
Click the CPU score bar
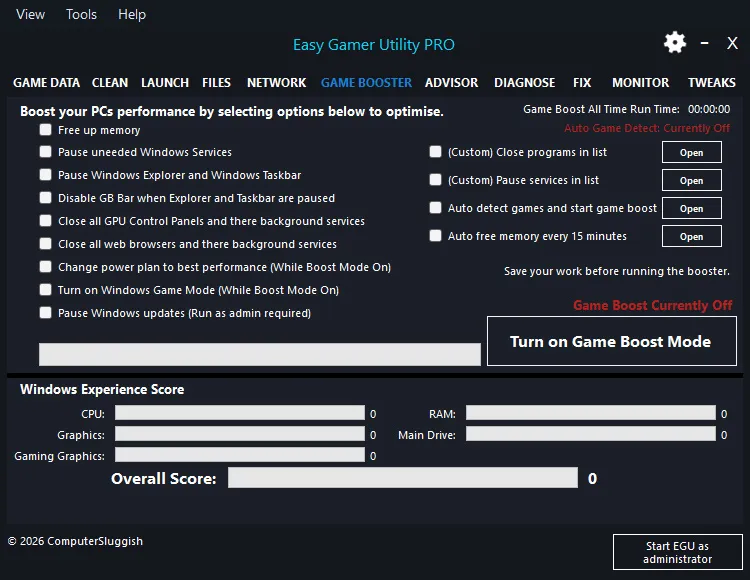[240, 413]
